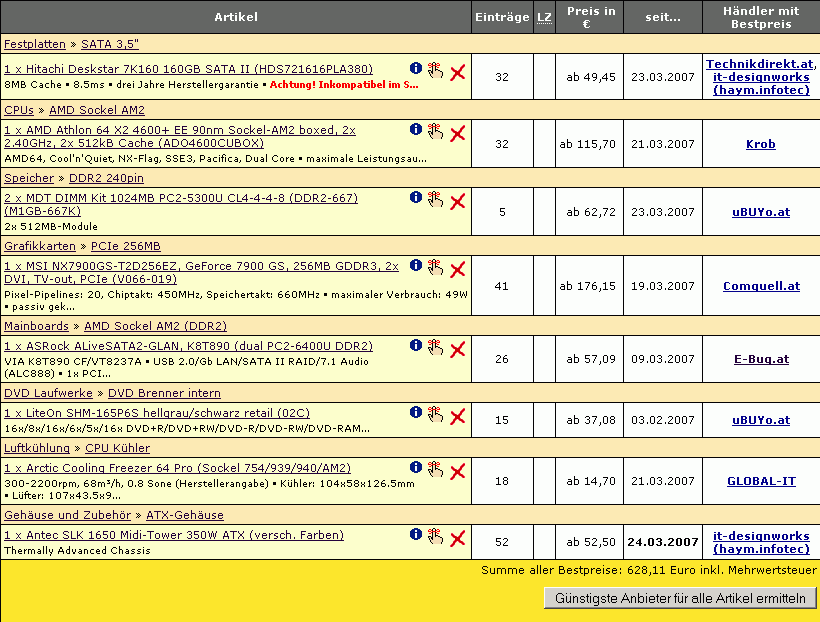Go to the Grafikkarten category
The image size is (820, 622).
pos(40,246)
